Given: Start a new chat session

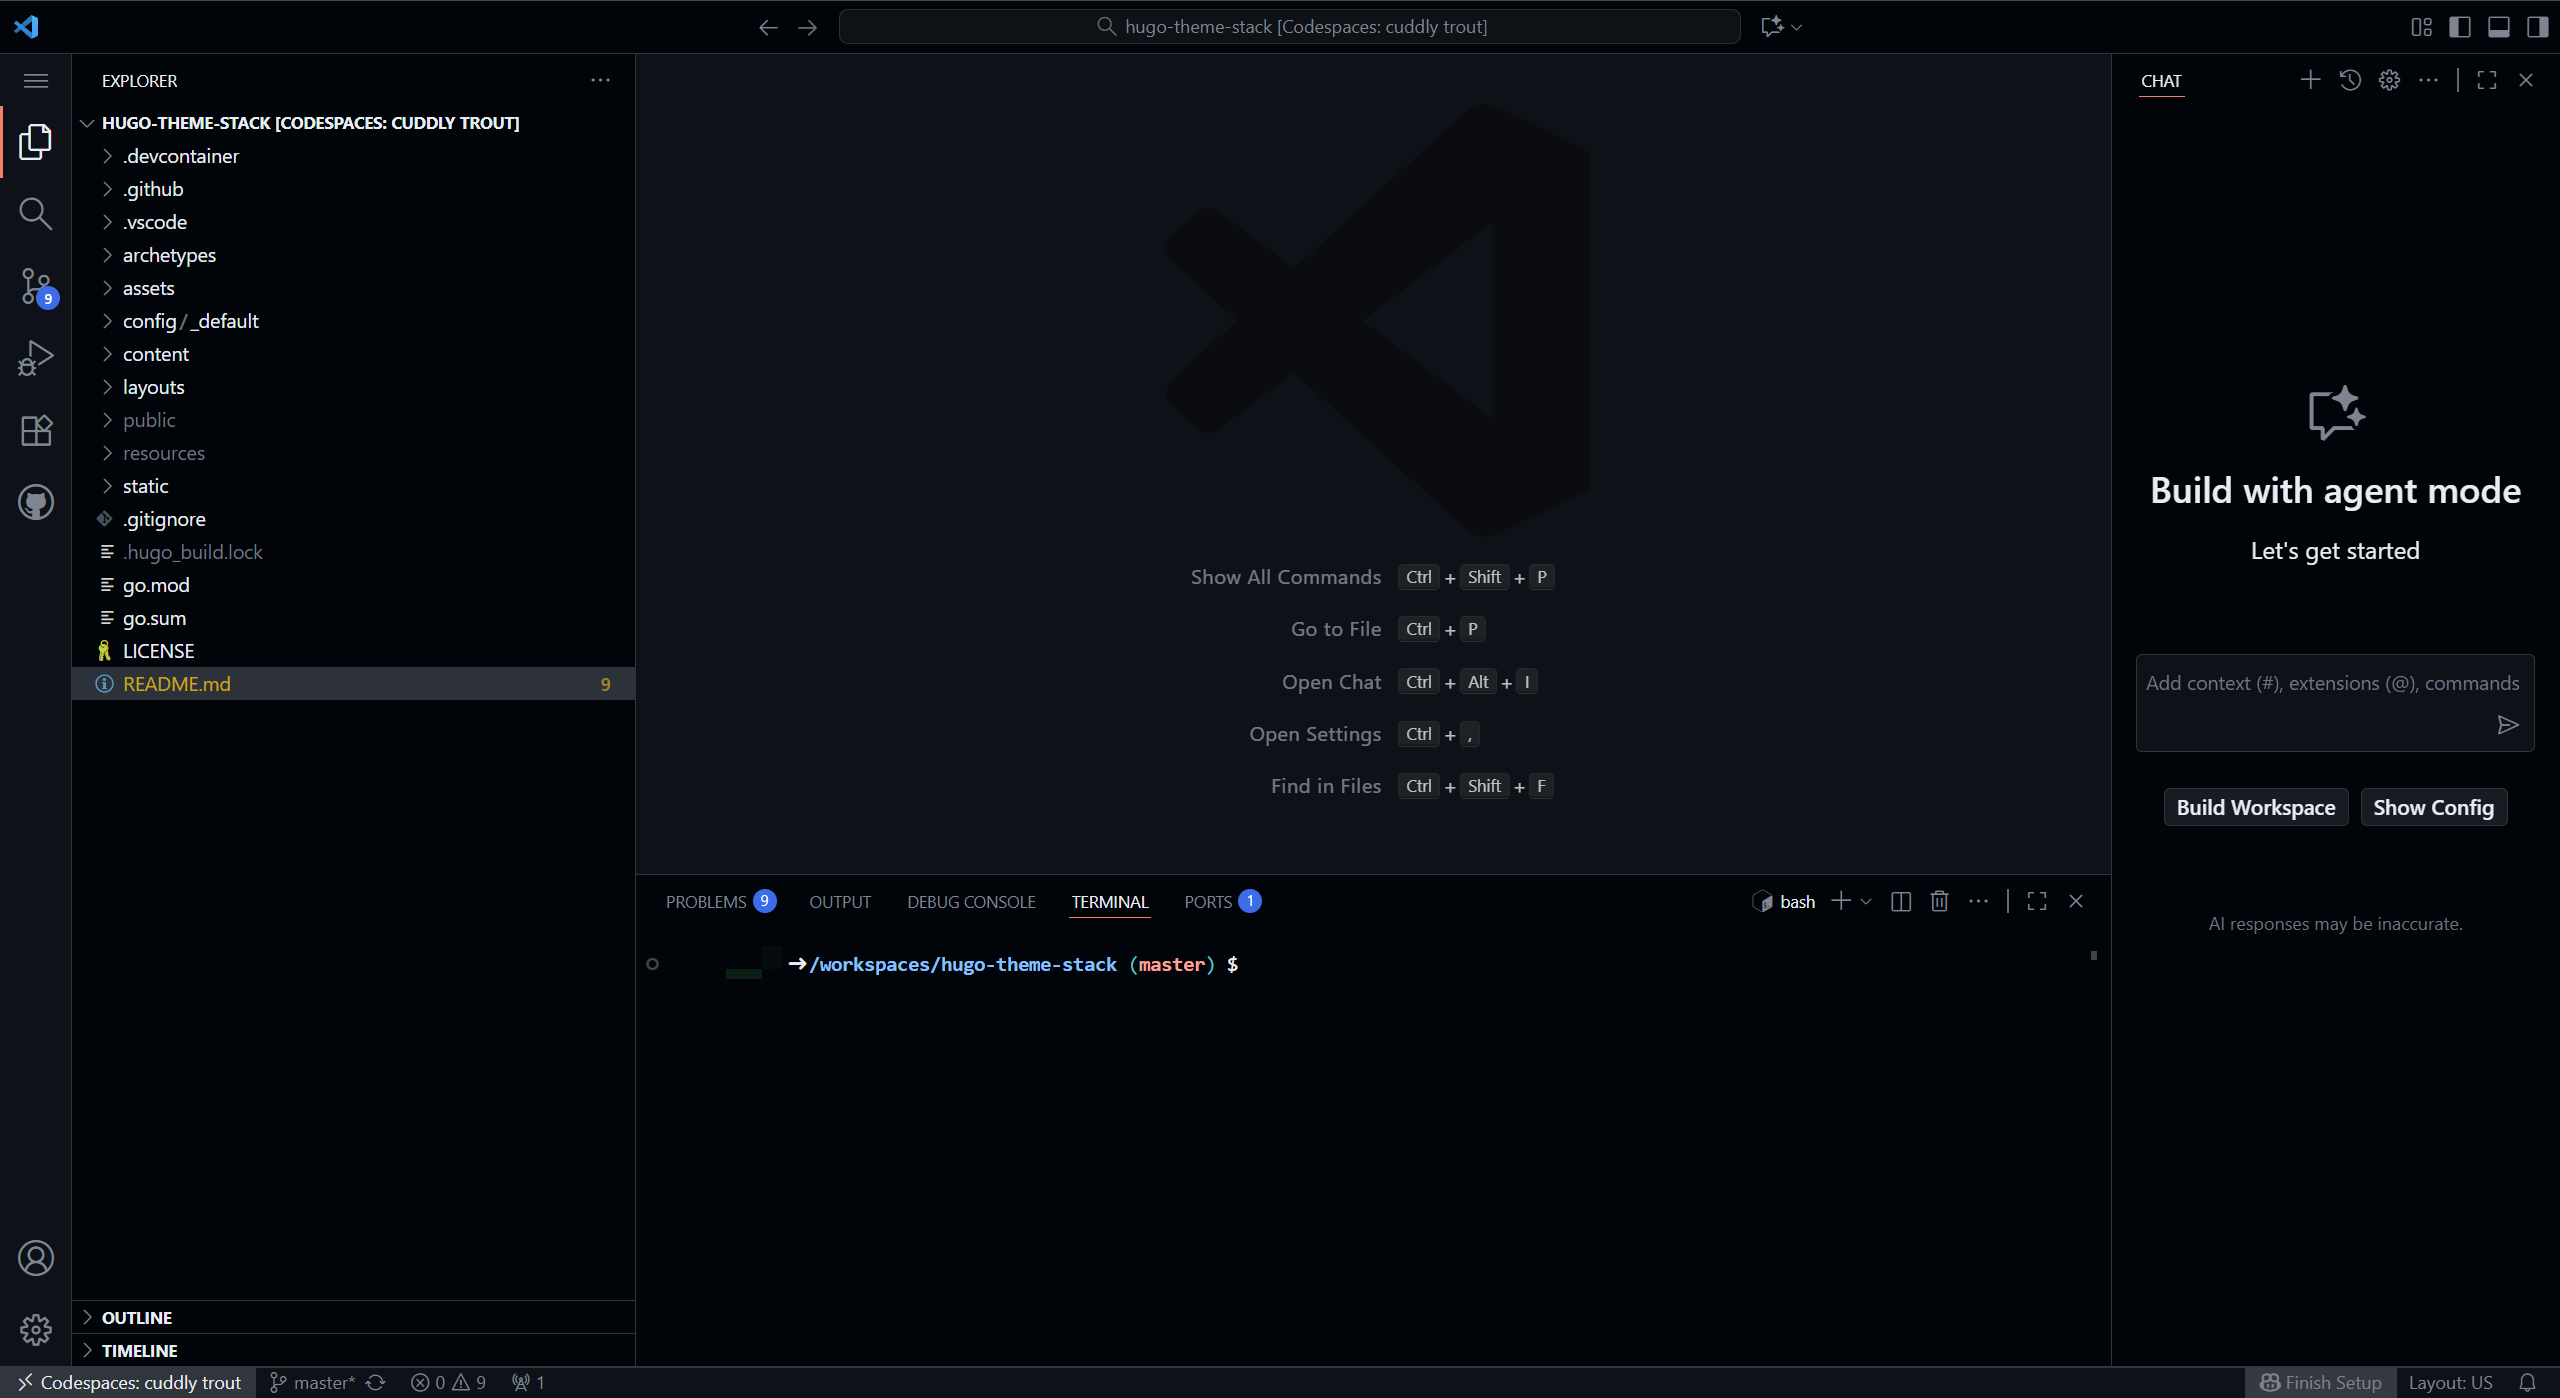Looking at the screenshot, I should tap(2310, 80).
